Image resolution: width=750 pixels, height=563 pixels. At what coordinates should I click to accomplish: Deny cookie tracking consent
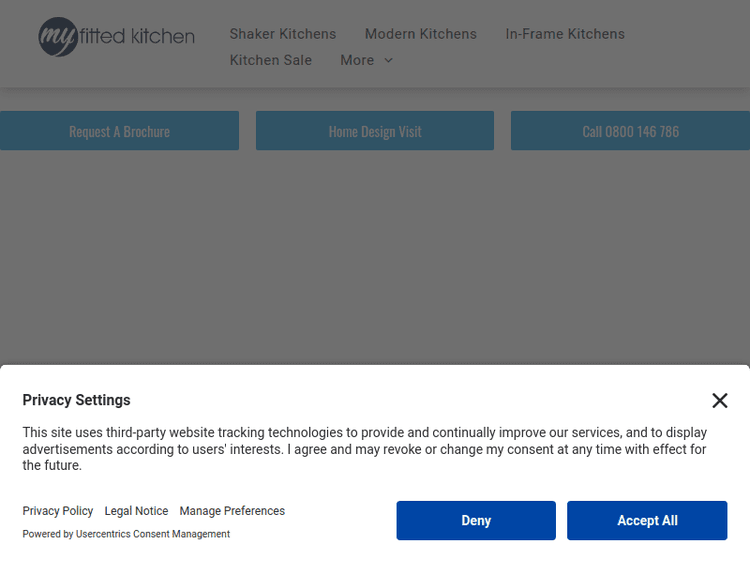point(476,520)
